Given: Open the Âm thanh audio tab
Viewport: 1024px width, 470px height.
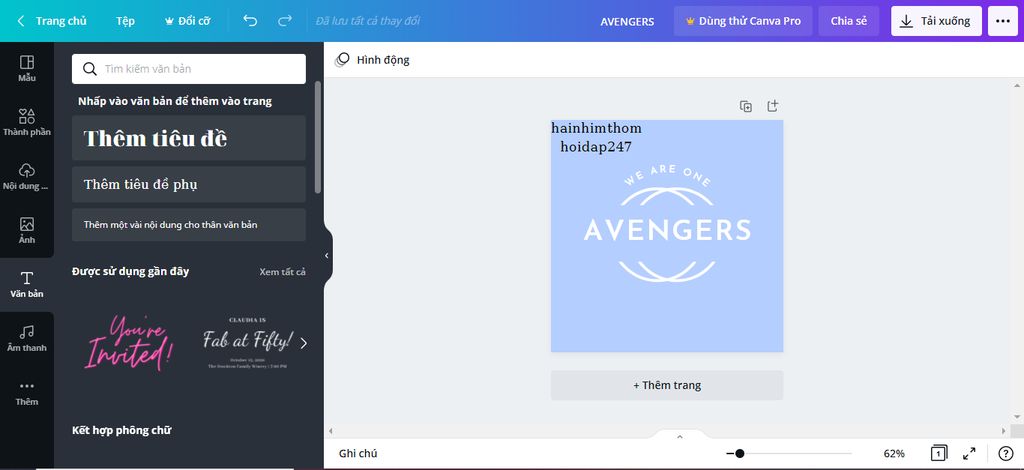Looking at the screenshot, I should (27, 339).
